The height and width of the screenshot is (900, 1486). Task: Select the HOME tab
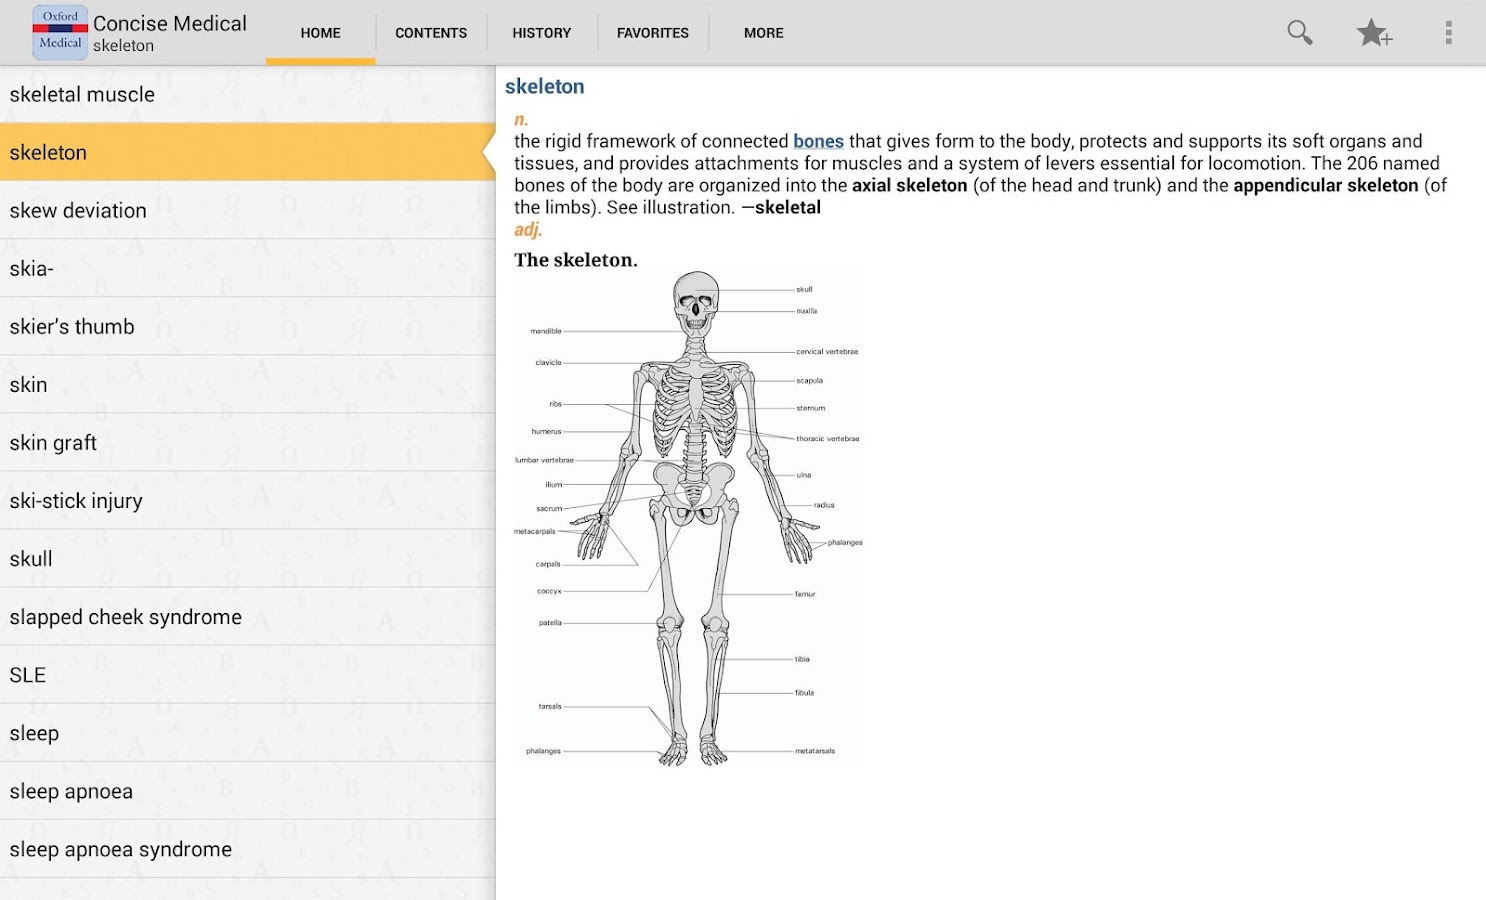[x=320, y=32]
